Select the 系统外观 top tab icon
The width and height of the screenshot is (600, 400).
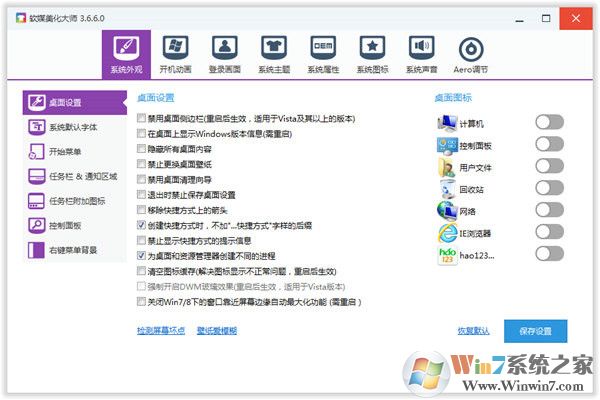[x=126, y=48]
